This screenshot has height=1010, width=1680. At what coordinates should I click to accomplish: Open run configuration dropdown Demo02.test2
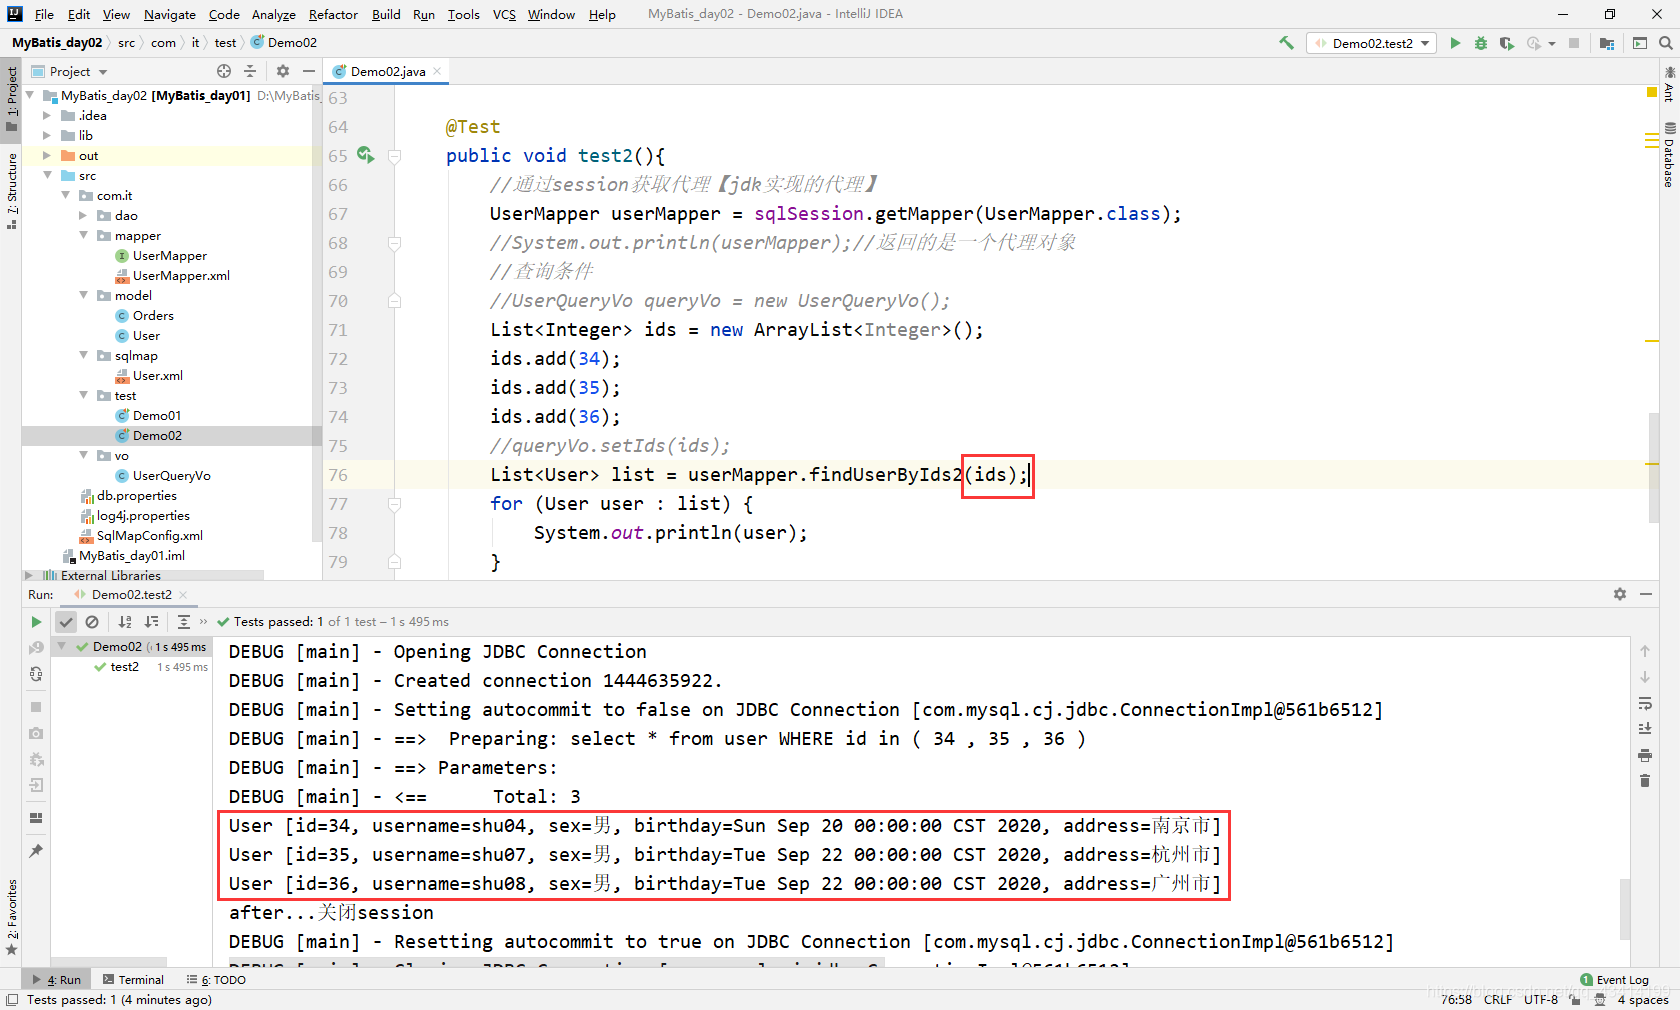[x=1371, y=43]
